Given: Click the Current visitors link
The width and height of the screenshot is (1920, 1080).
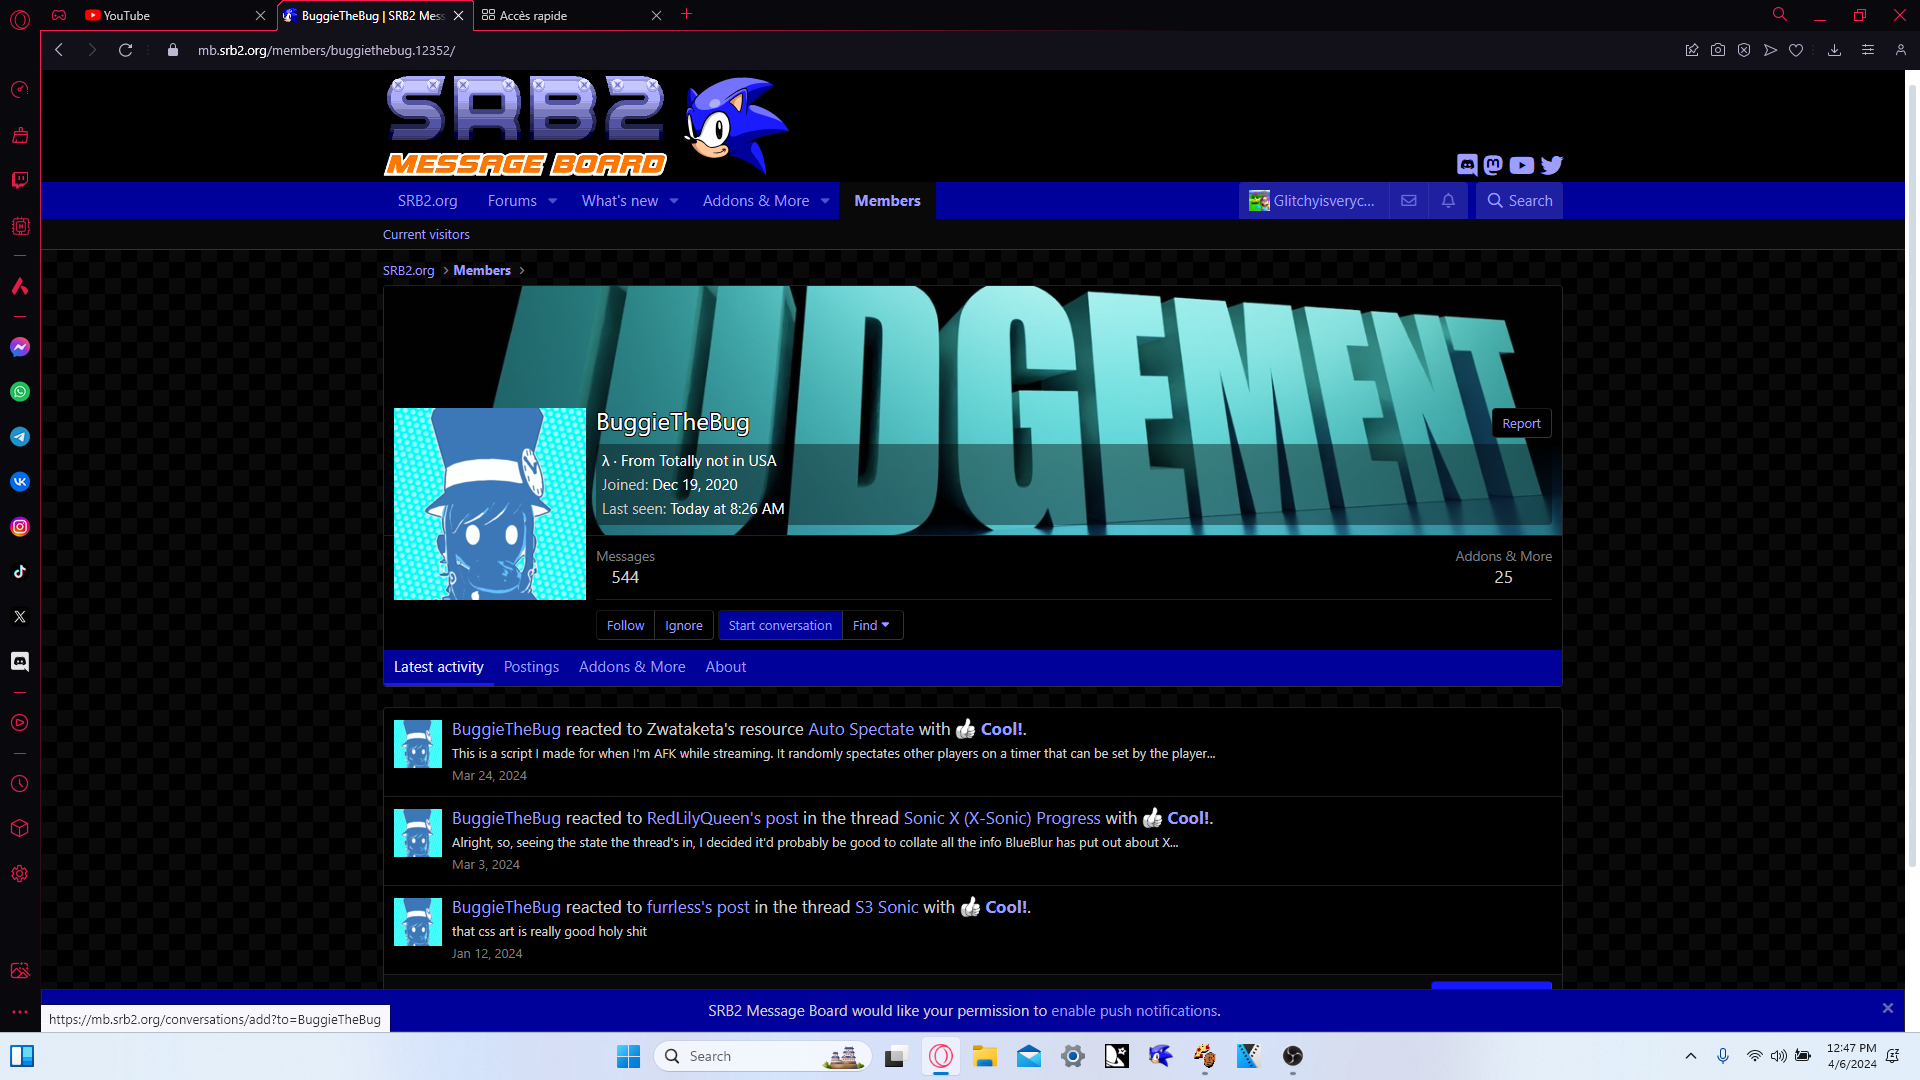Looking at the screenshot, I should [426, 234].
